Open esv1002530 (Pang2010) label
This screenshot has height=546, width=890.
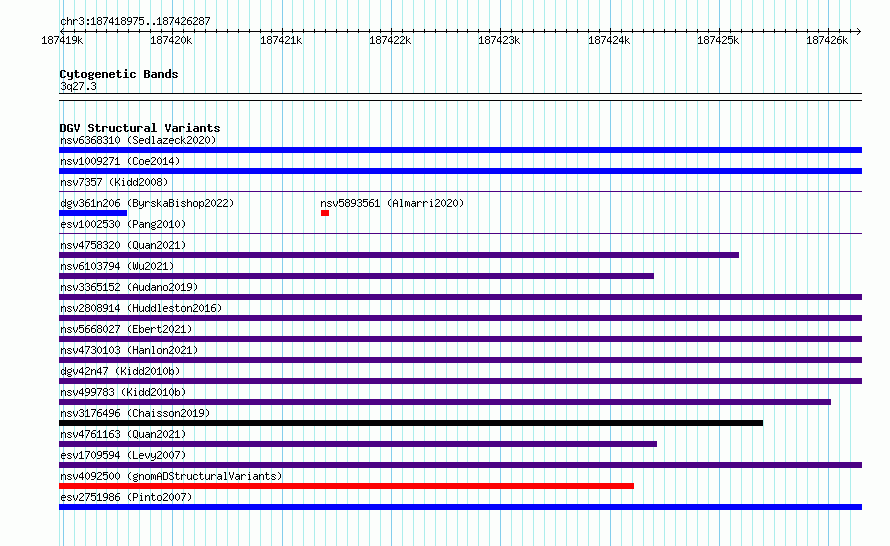point(123,224)
